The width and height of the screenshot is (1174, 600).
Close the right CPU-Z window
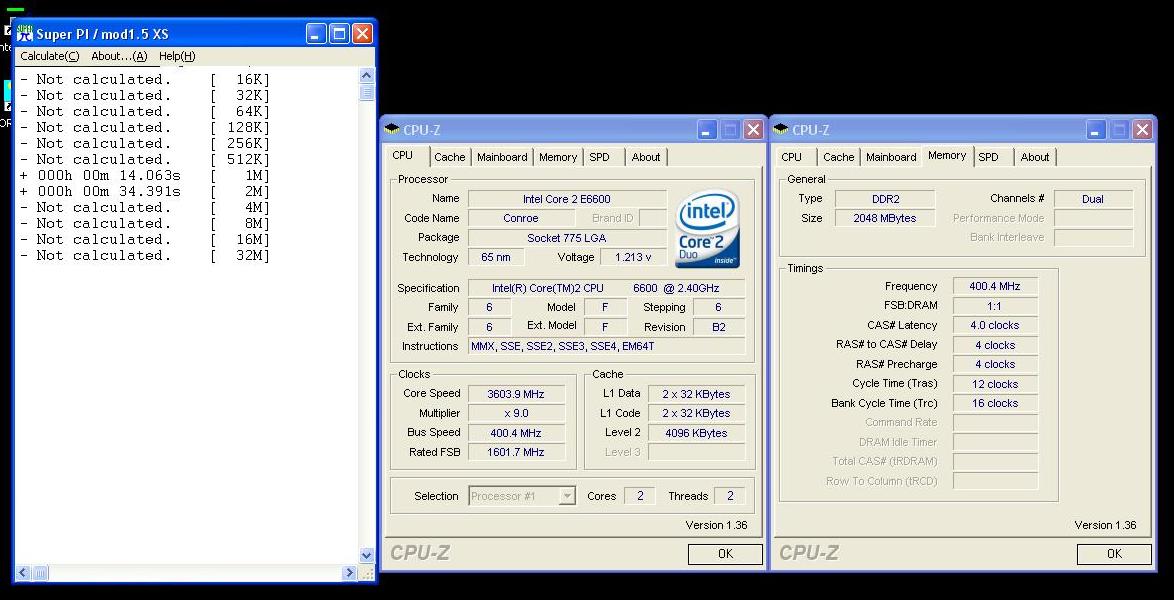pos(1142,130)
